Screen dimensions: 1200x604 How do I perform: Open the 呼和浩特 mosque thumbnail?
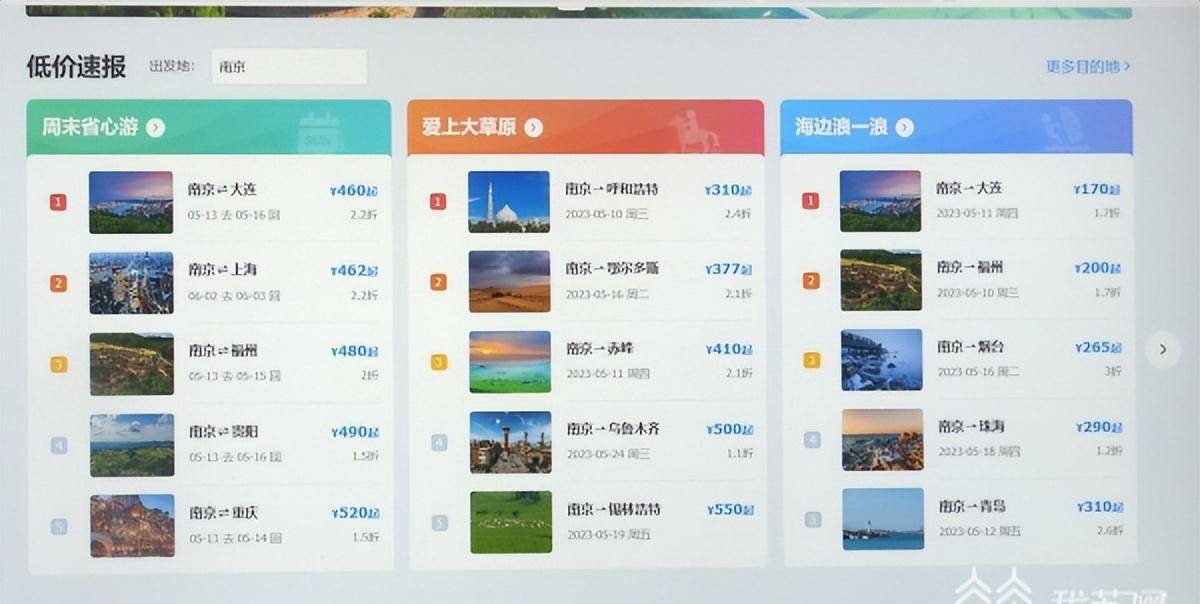[x=509, y=201]
